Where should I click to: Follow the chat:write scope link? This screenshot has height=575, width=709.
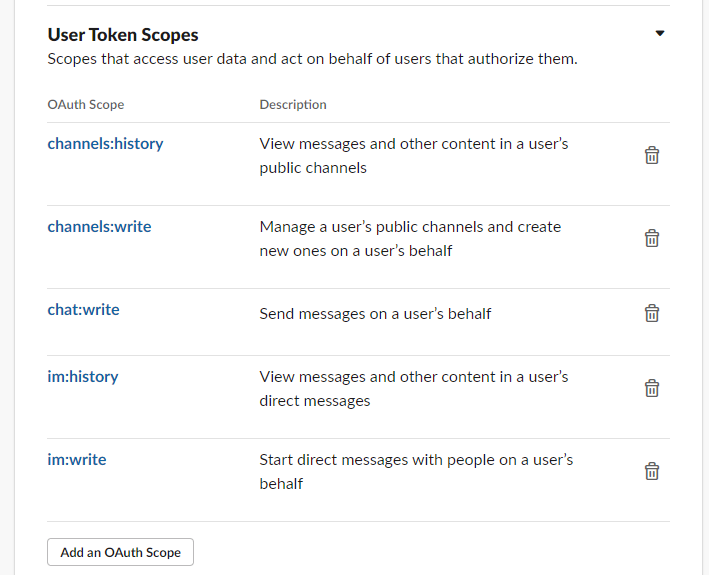click(x=83, y=309)
